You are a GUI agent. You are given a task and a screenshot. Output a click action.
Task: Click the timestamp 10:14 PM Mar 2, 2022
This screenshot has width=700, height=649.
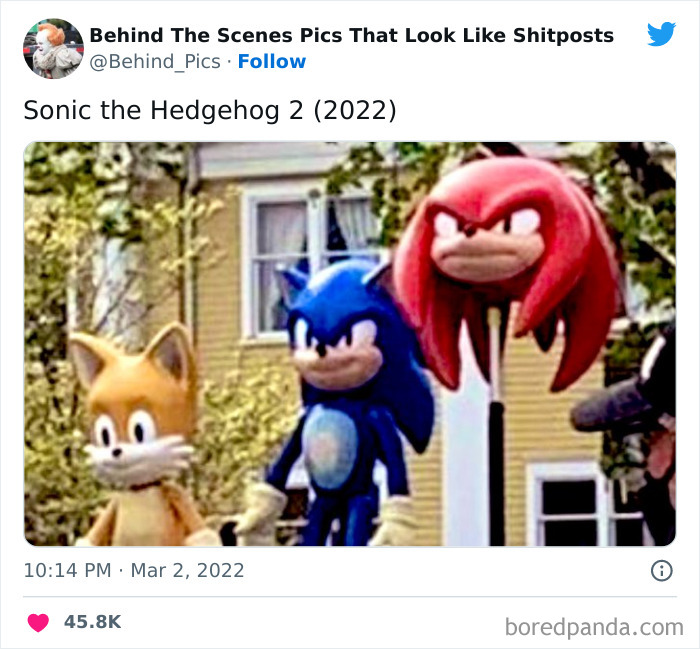pyautogui.click(x=134, y=570)
